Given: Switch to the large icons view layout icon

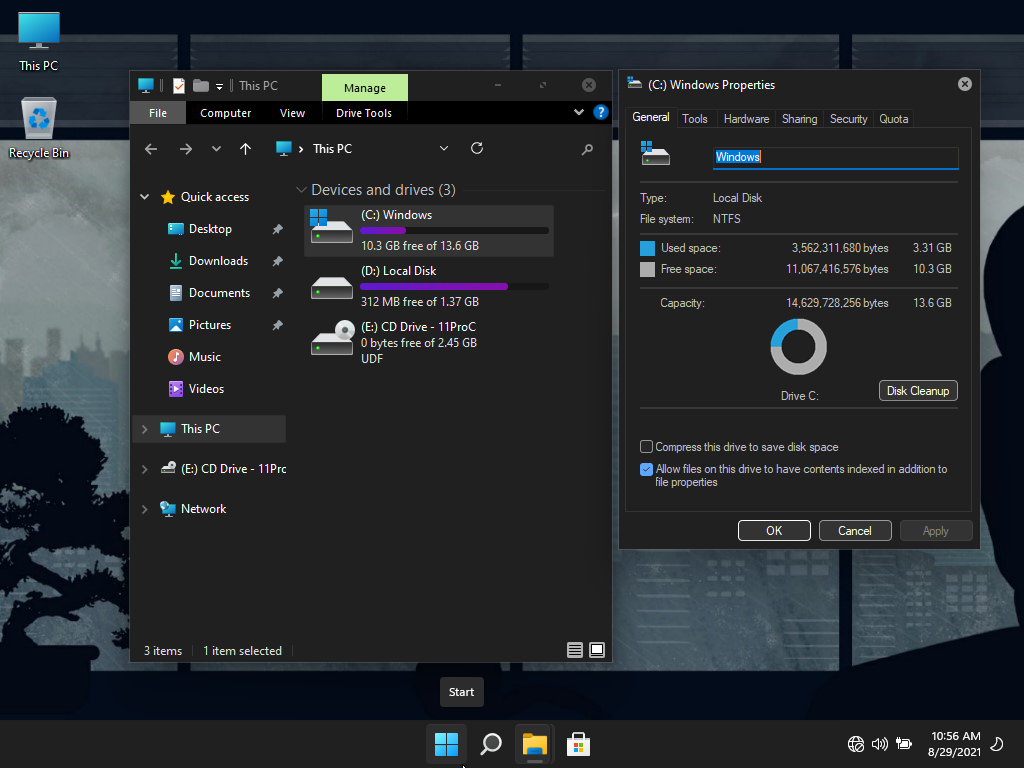Looking at the screenshot, I should coord(597,650).
